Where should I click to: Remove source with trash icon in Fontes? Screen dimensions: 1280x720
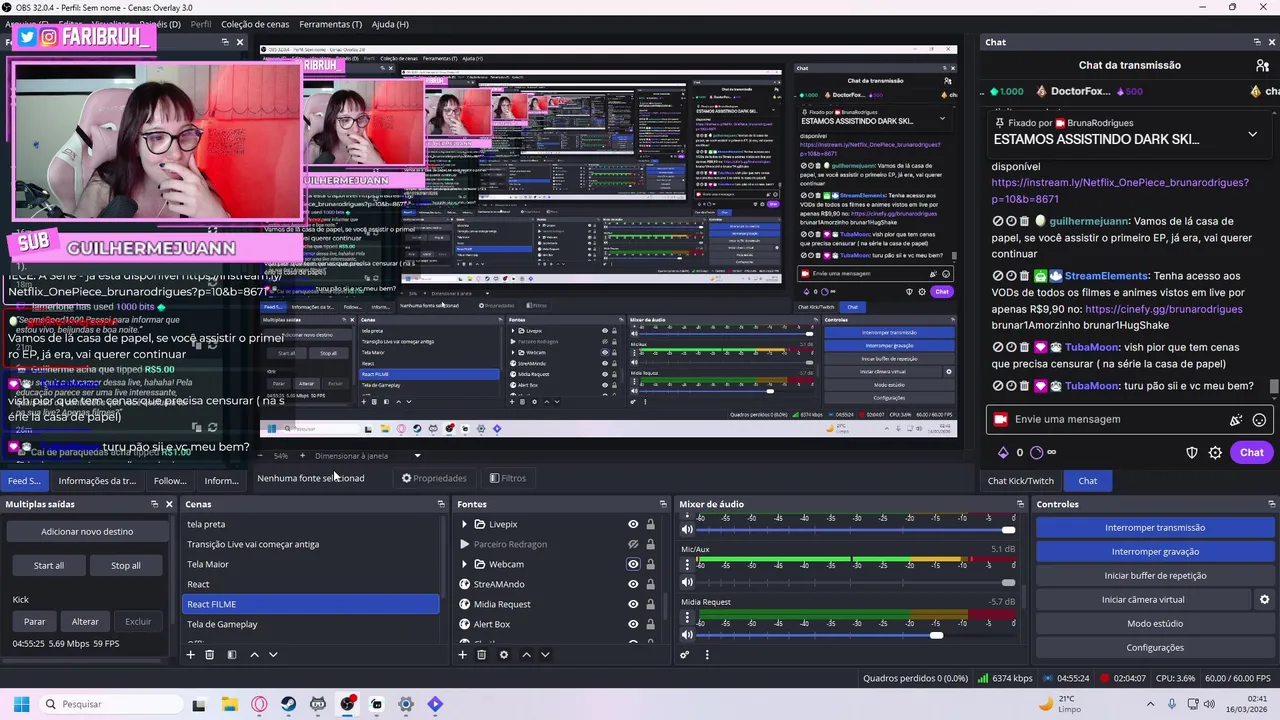(x=481, y=655)
